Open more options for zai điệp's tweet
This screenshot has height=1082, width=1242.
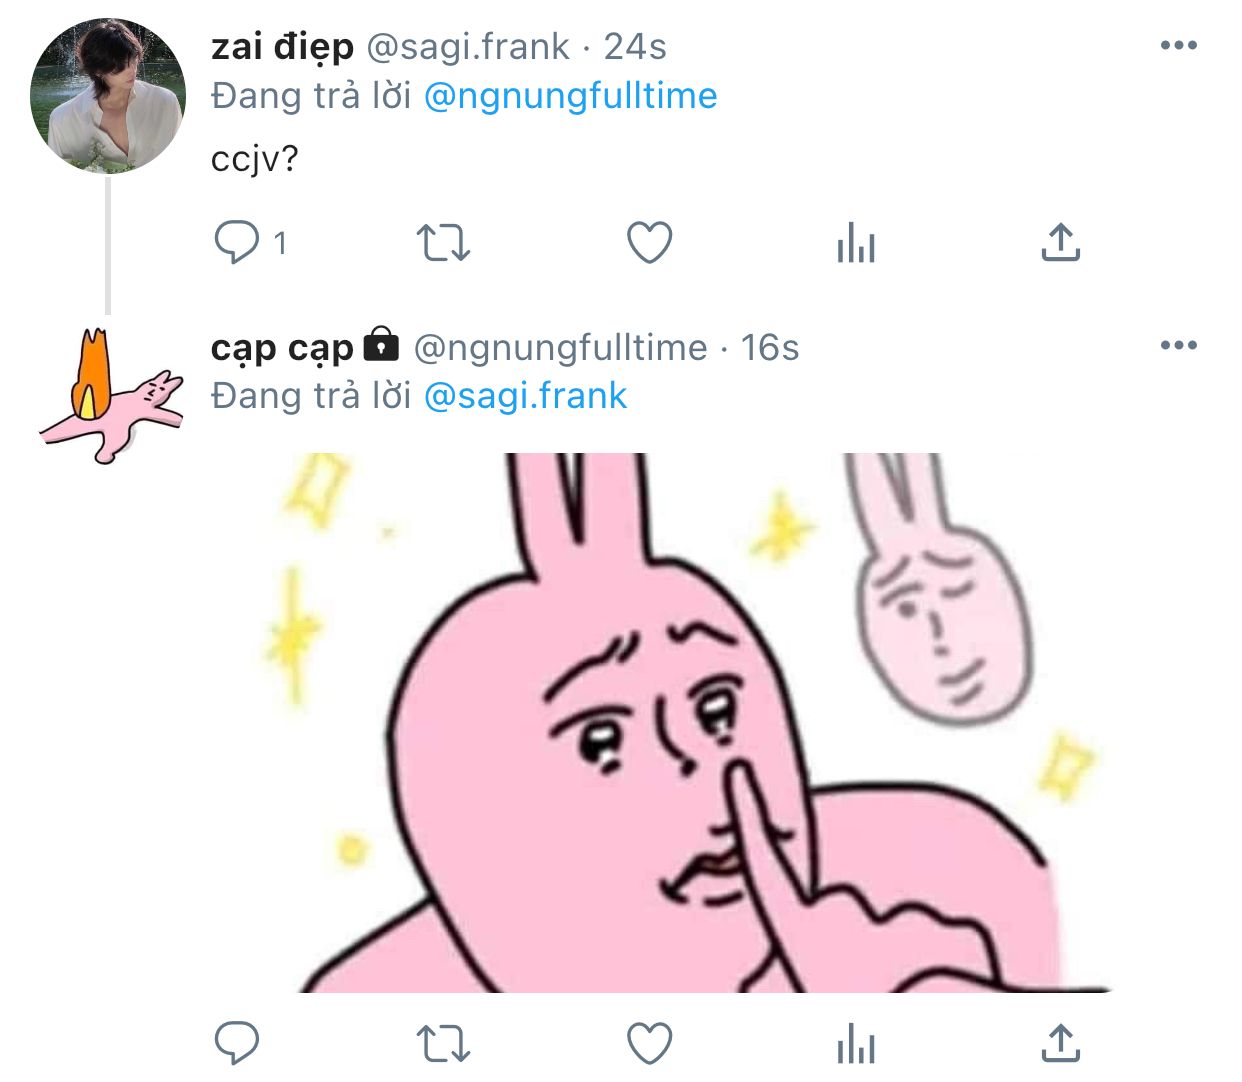[1178, 45]
